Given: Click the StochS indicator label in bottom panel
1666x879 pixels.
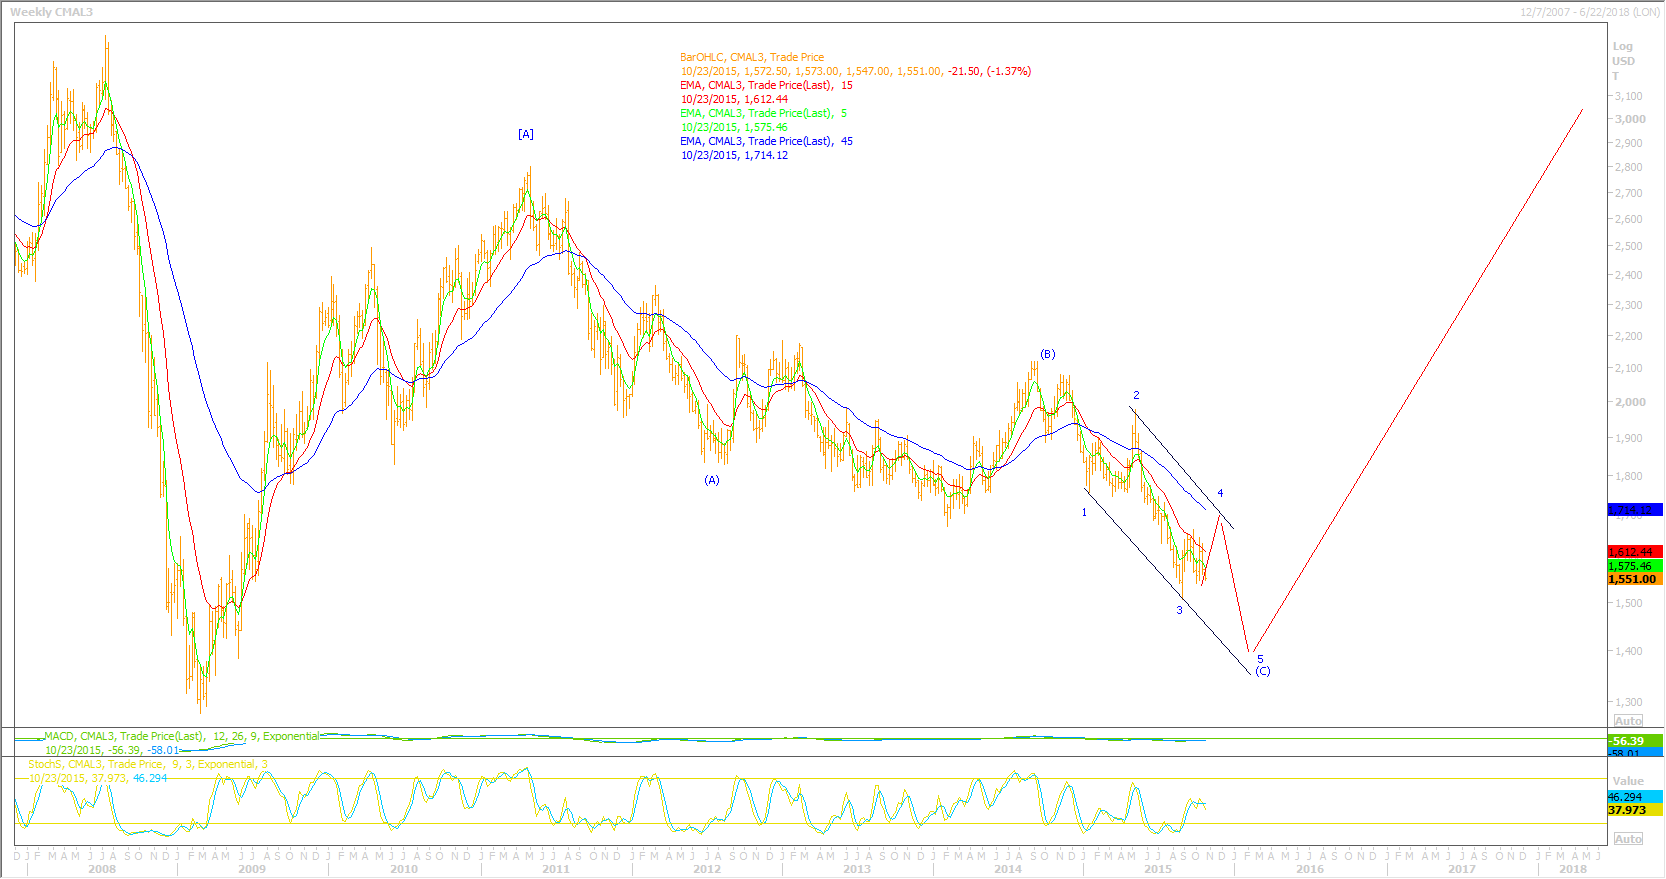Looking at the screenshot, I should click(x=148, y=764).
